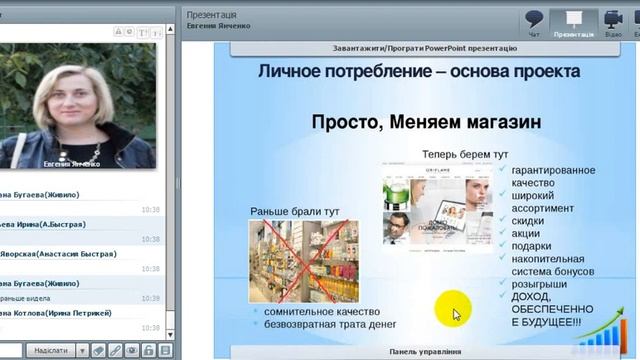
Task: Click bullet "широкий ассортимент"
Action: (x=542, y=202)
